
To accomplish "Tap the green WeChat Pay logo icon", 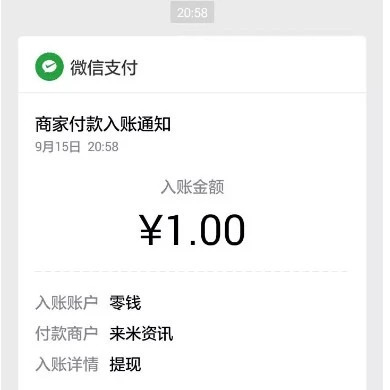I will coord(49,67).
